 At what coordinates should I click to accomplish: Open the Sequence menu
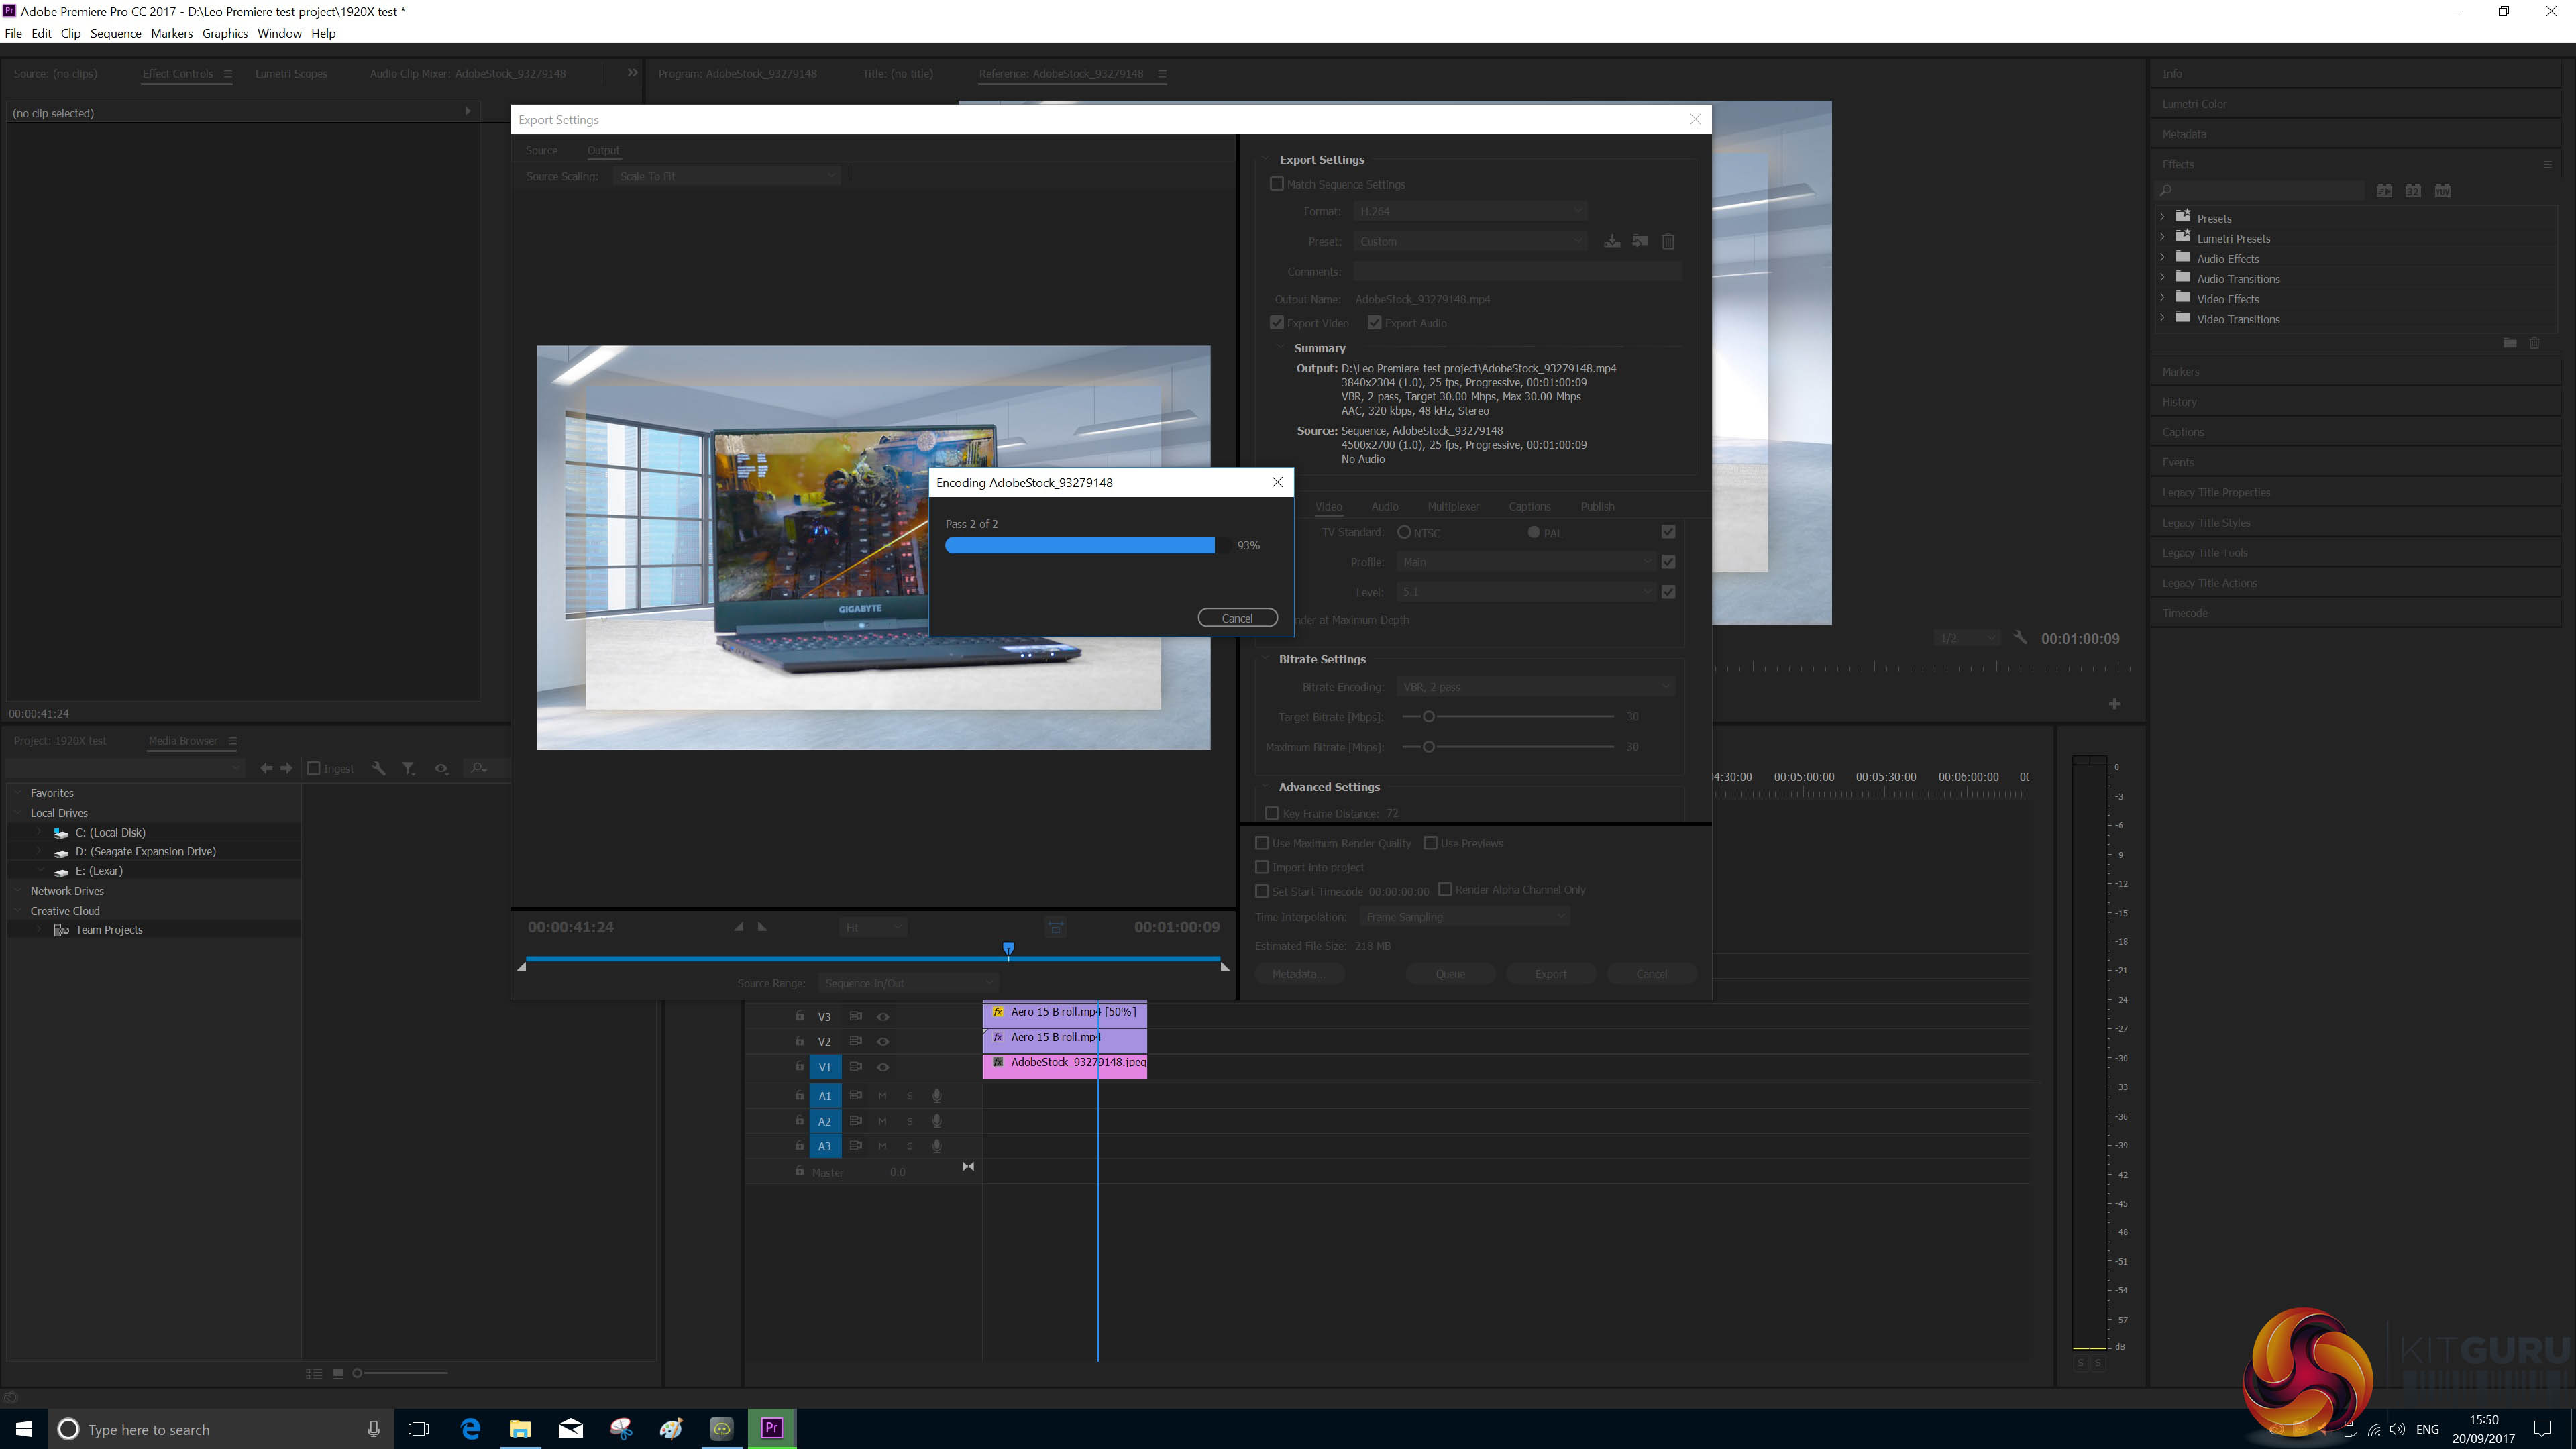coord(115,33)
